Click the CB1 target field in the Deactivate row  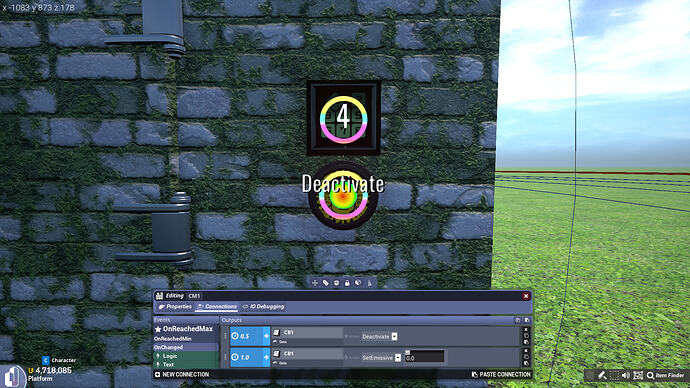(307, 333)
